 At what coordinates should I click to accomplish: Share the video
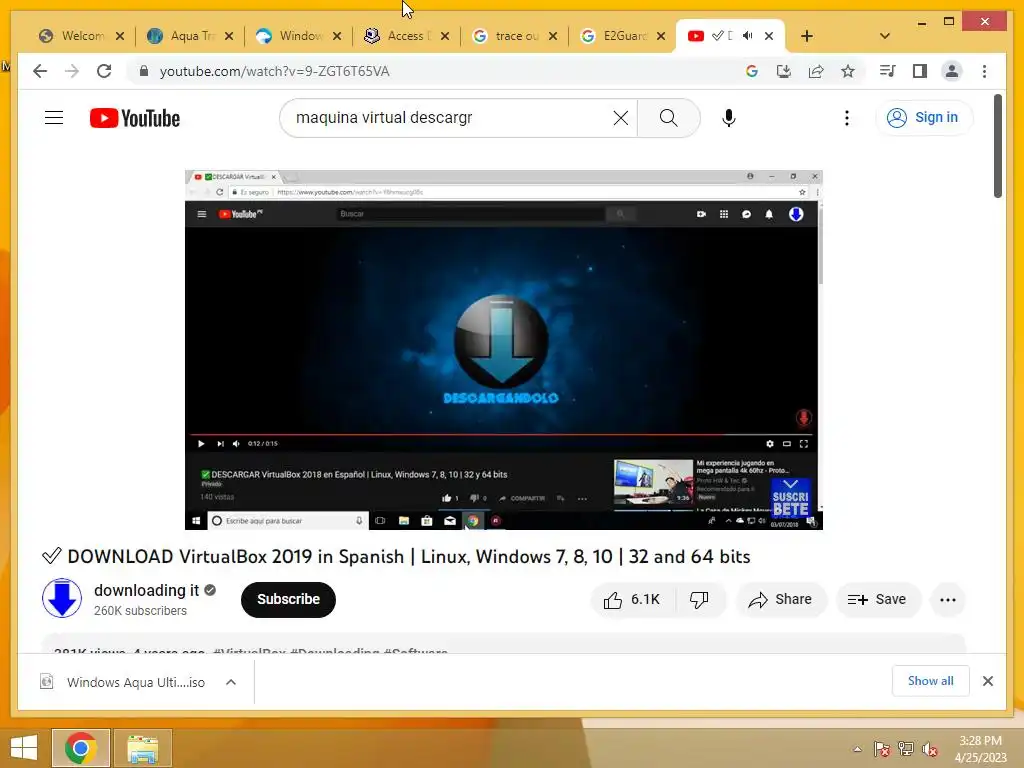pyautogui.click(x=781, y=600)
